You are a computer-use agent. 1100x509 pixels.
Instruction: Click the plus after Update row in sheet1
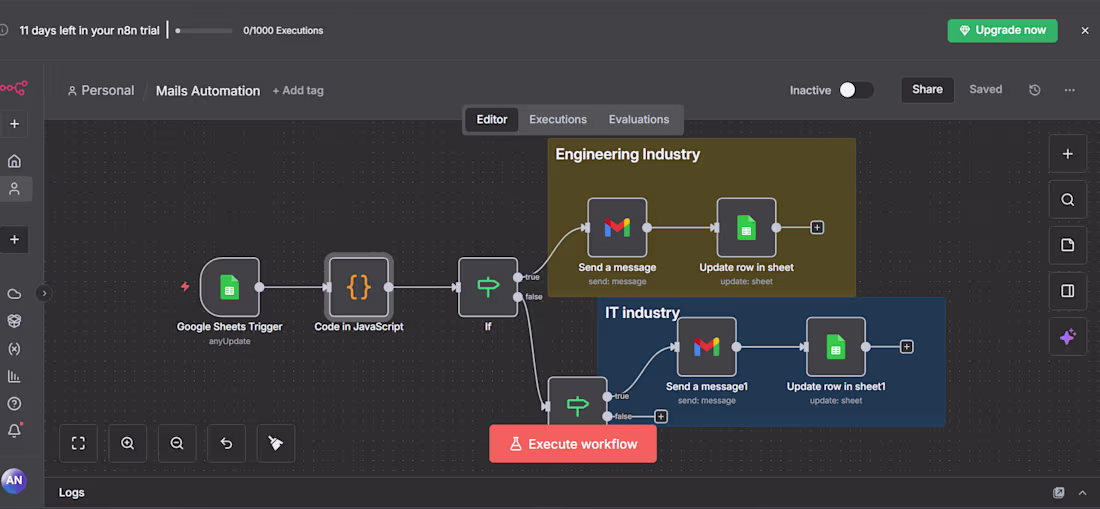point(906,346)
